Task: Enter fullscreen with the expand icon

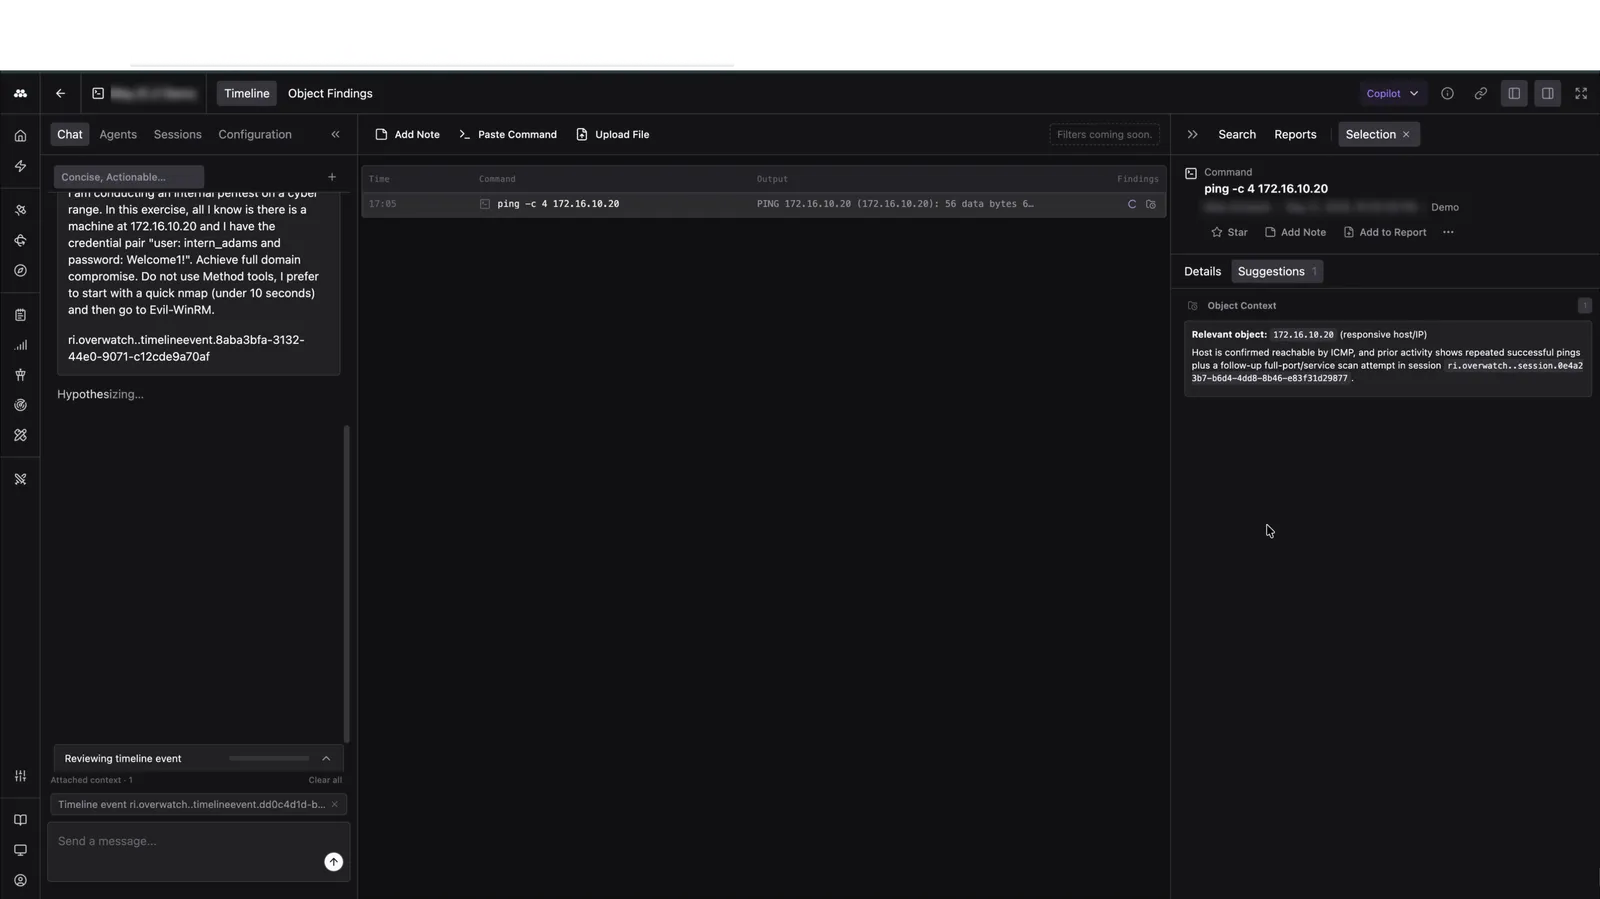Action: tap(1581, 93)
